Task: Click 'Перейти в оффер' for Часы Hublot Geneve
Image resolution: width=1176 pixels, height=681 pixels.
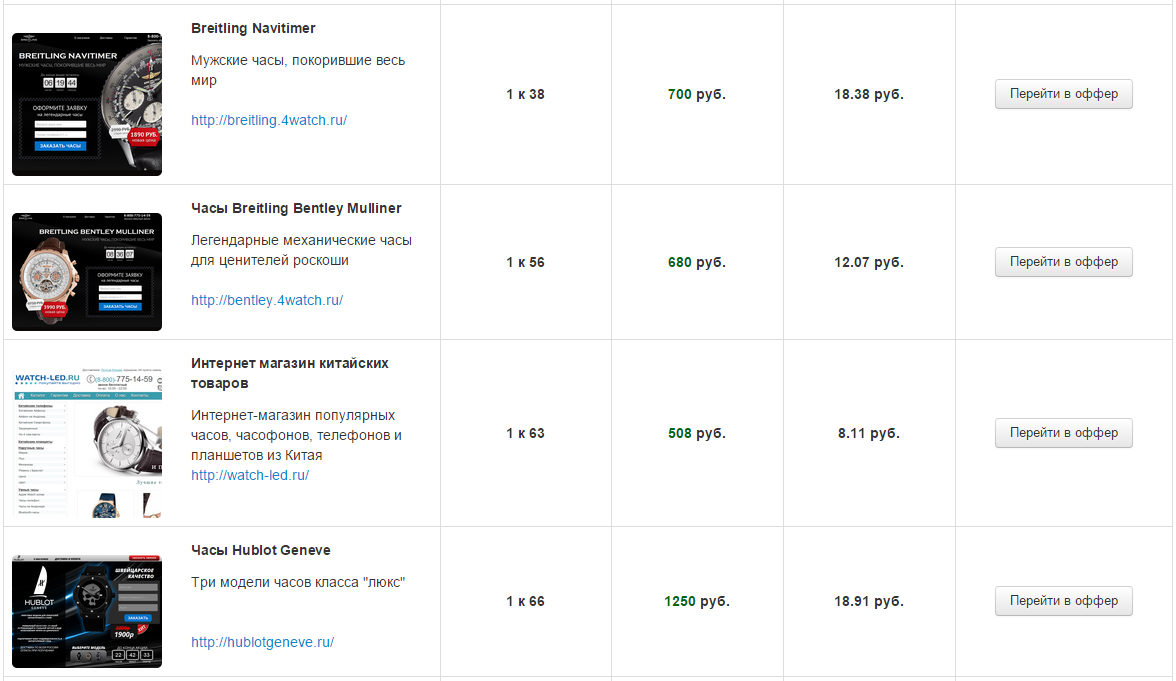Action: (1063, 601)
